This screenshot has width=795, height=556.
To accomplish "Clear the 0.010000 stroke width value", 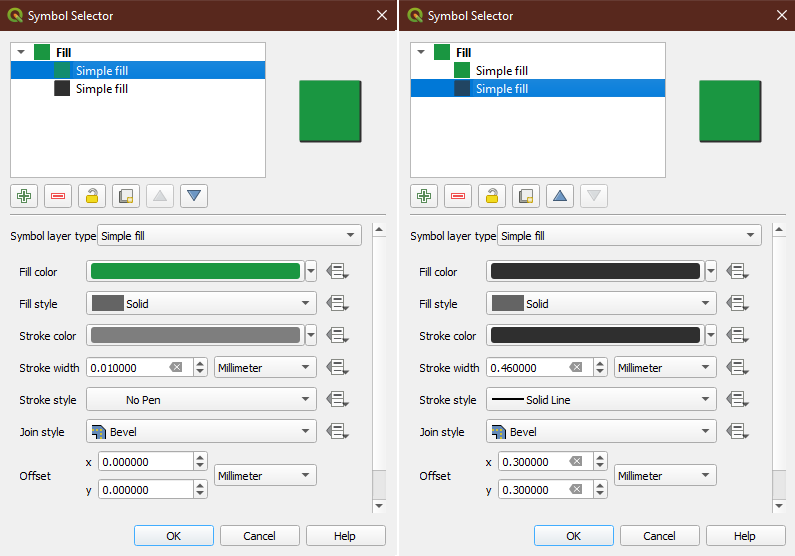I will coord(176,367).
